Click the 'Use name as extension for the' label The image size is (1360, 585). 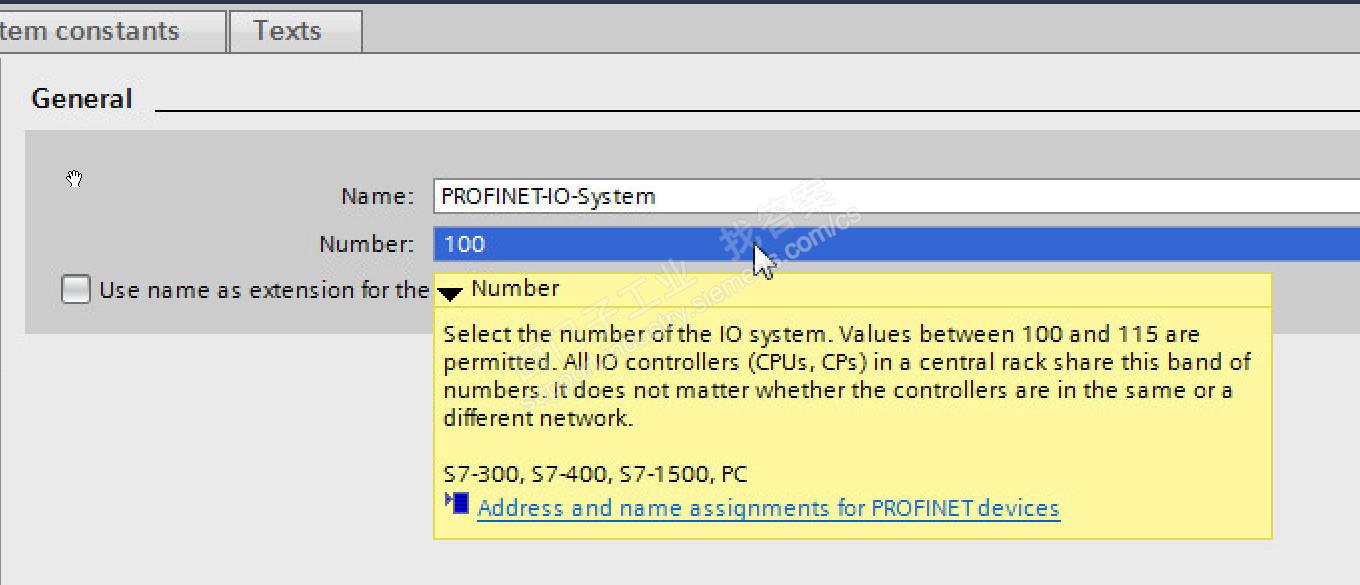pos(264,290)
